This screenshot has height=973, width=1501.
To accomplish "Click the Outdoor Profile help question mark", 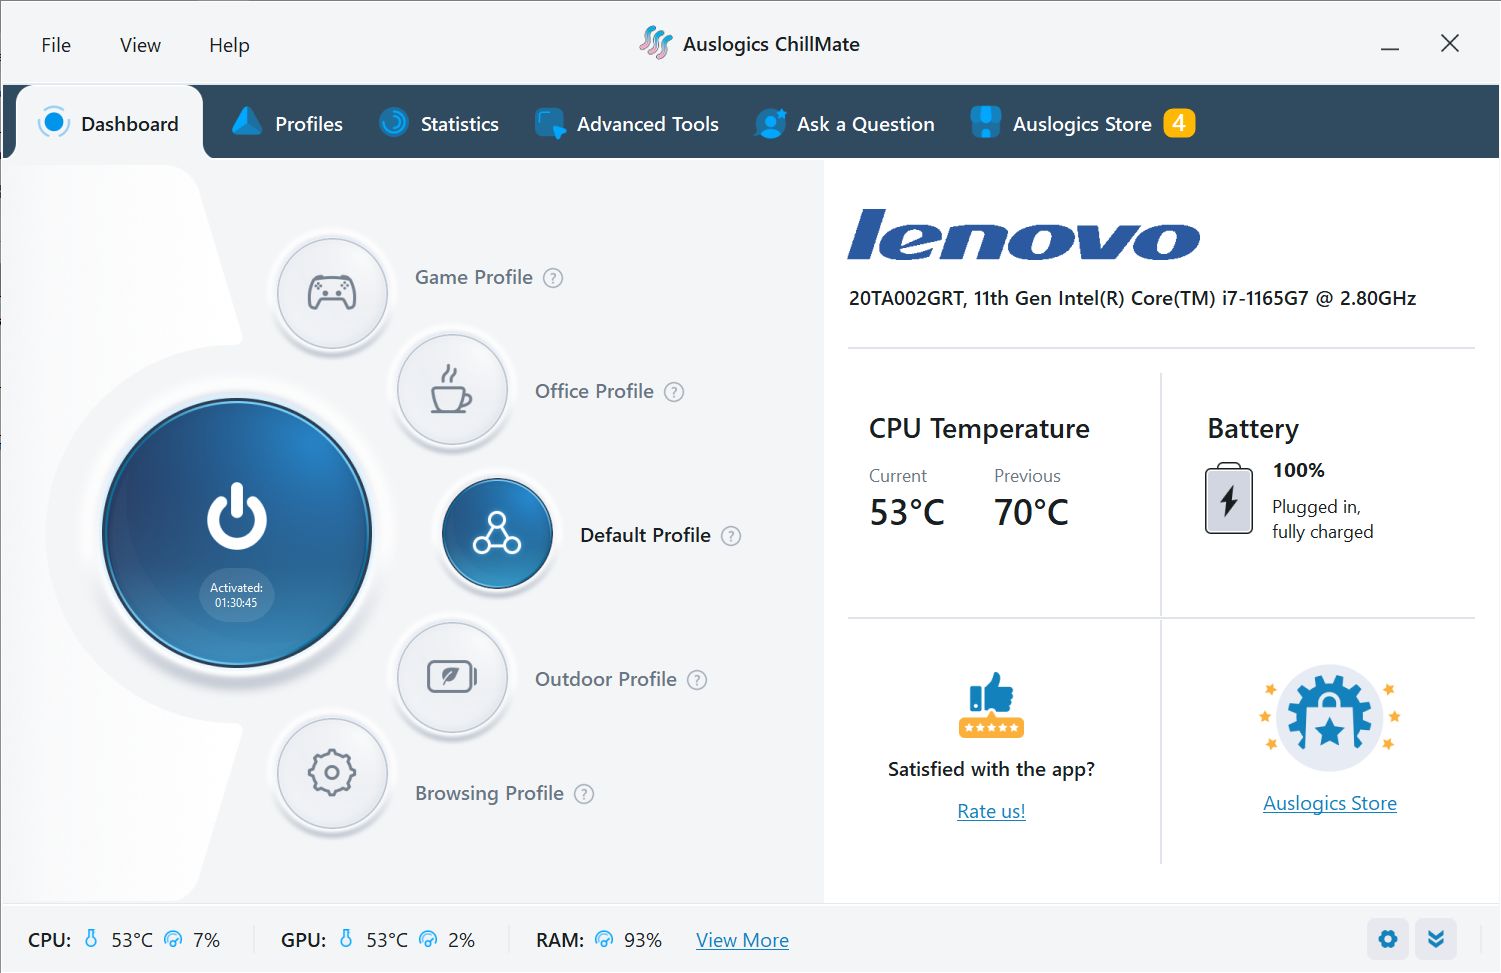I will (x=696, y=679).
